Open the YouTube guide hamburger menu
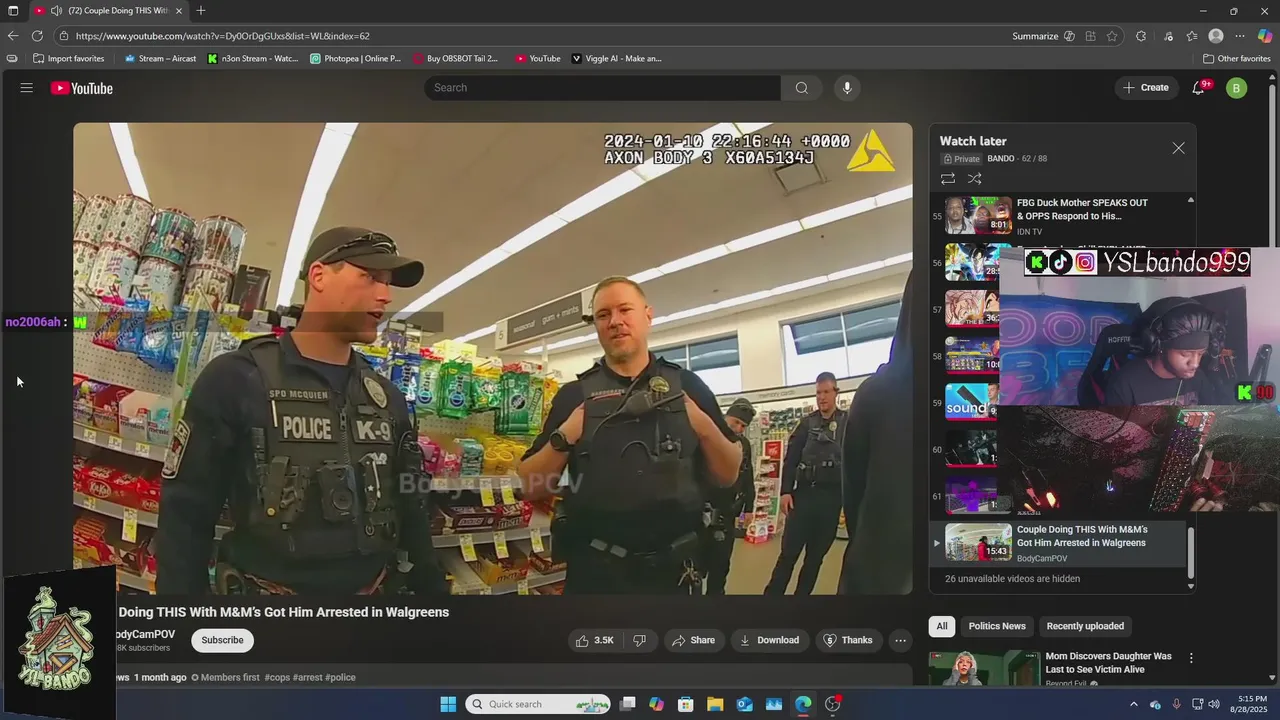1280x720 pixels. coord(27,88)
